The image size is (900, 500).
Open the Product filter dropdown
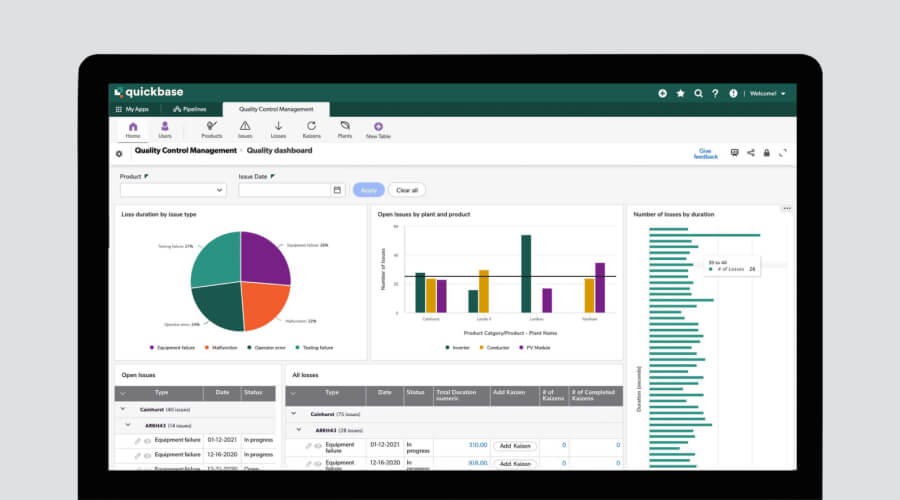point(173,190)
